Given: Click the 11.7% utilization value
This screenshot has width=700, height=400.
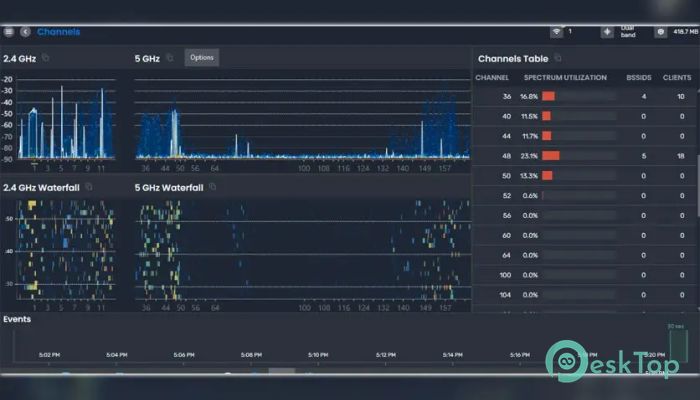Looking at the screenshot, I should point(530,136).
